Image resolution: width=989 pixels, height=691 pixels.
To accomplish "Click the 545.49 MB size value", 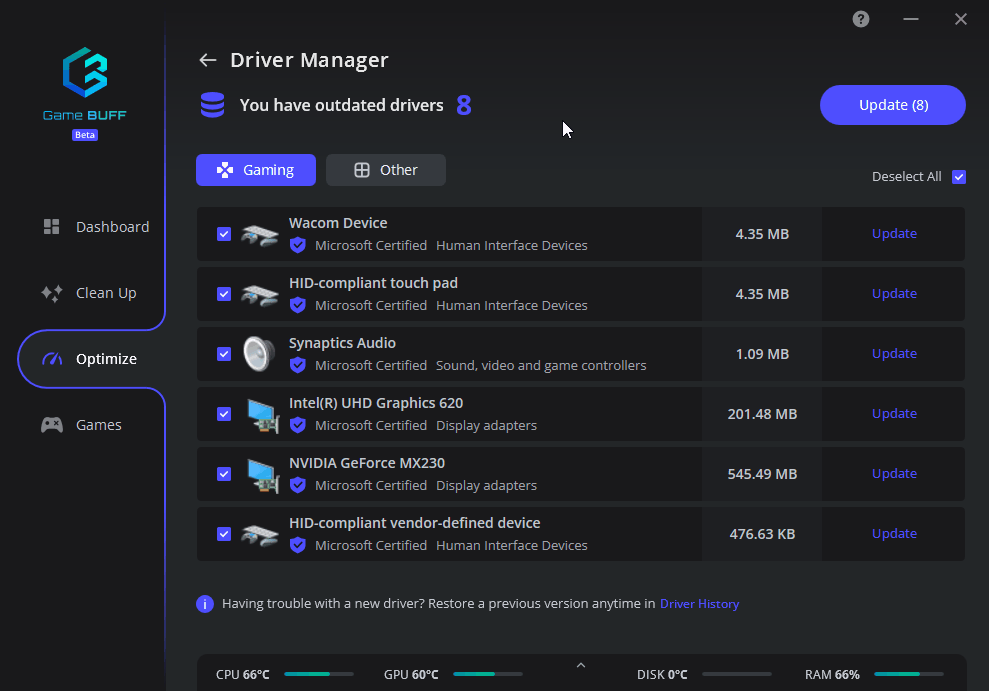I will [762, 474].
